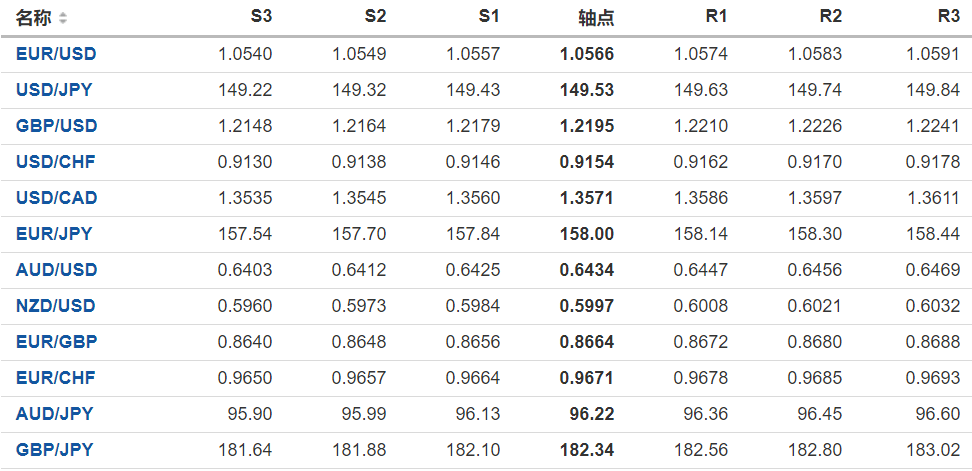Open the EUR/JPY pair link
The height and width of the screenshot is (471, 972).
(54, 234)
